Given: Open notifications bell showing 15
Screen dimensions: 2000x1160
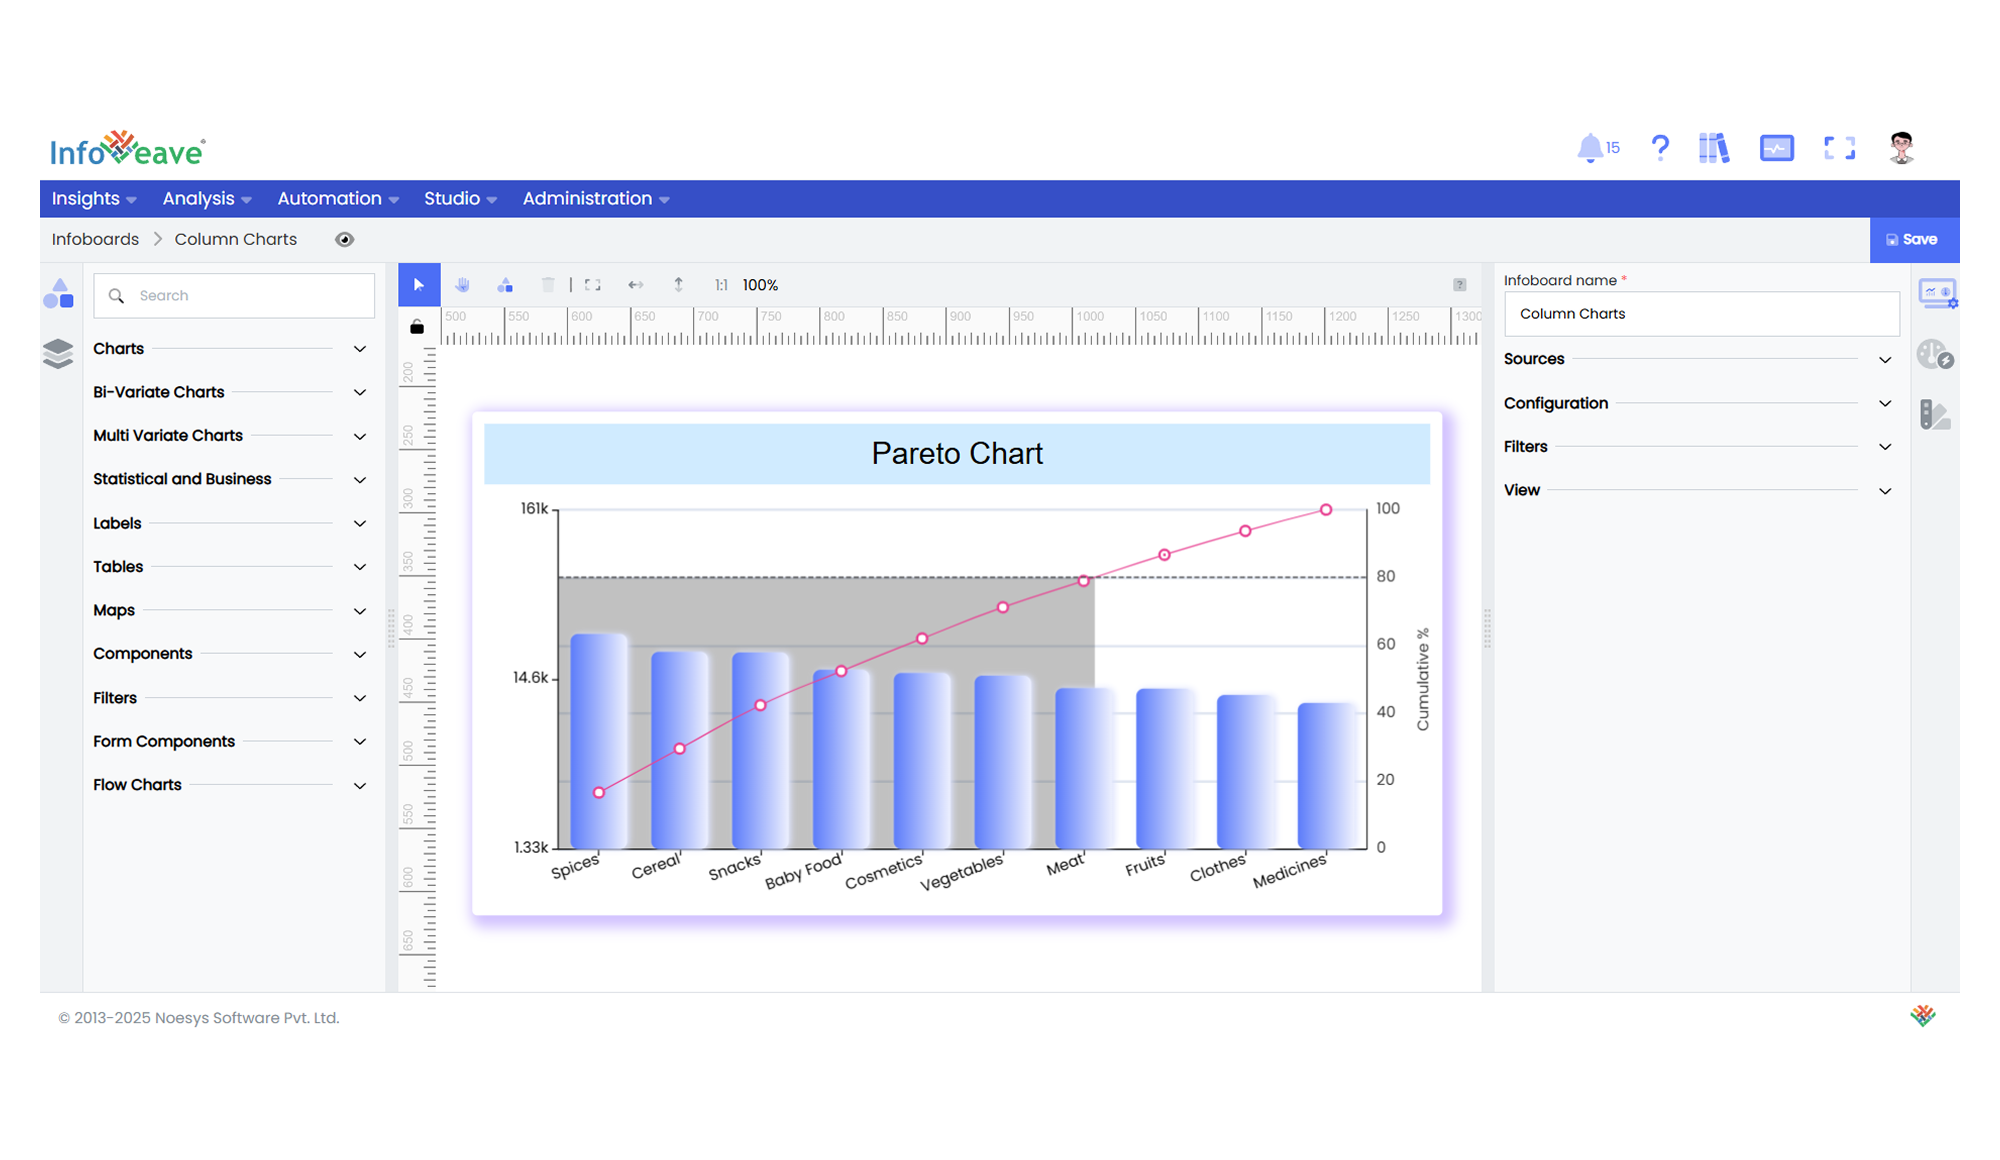Looking at the screenshot, I should pos(1597,148).
